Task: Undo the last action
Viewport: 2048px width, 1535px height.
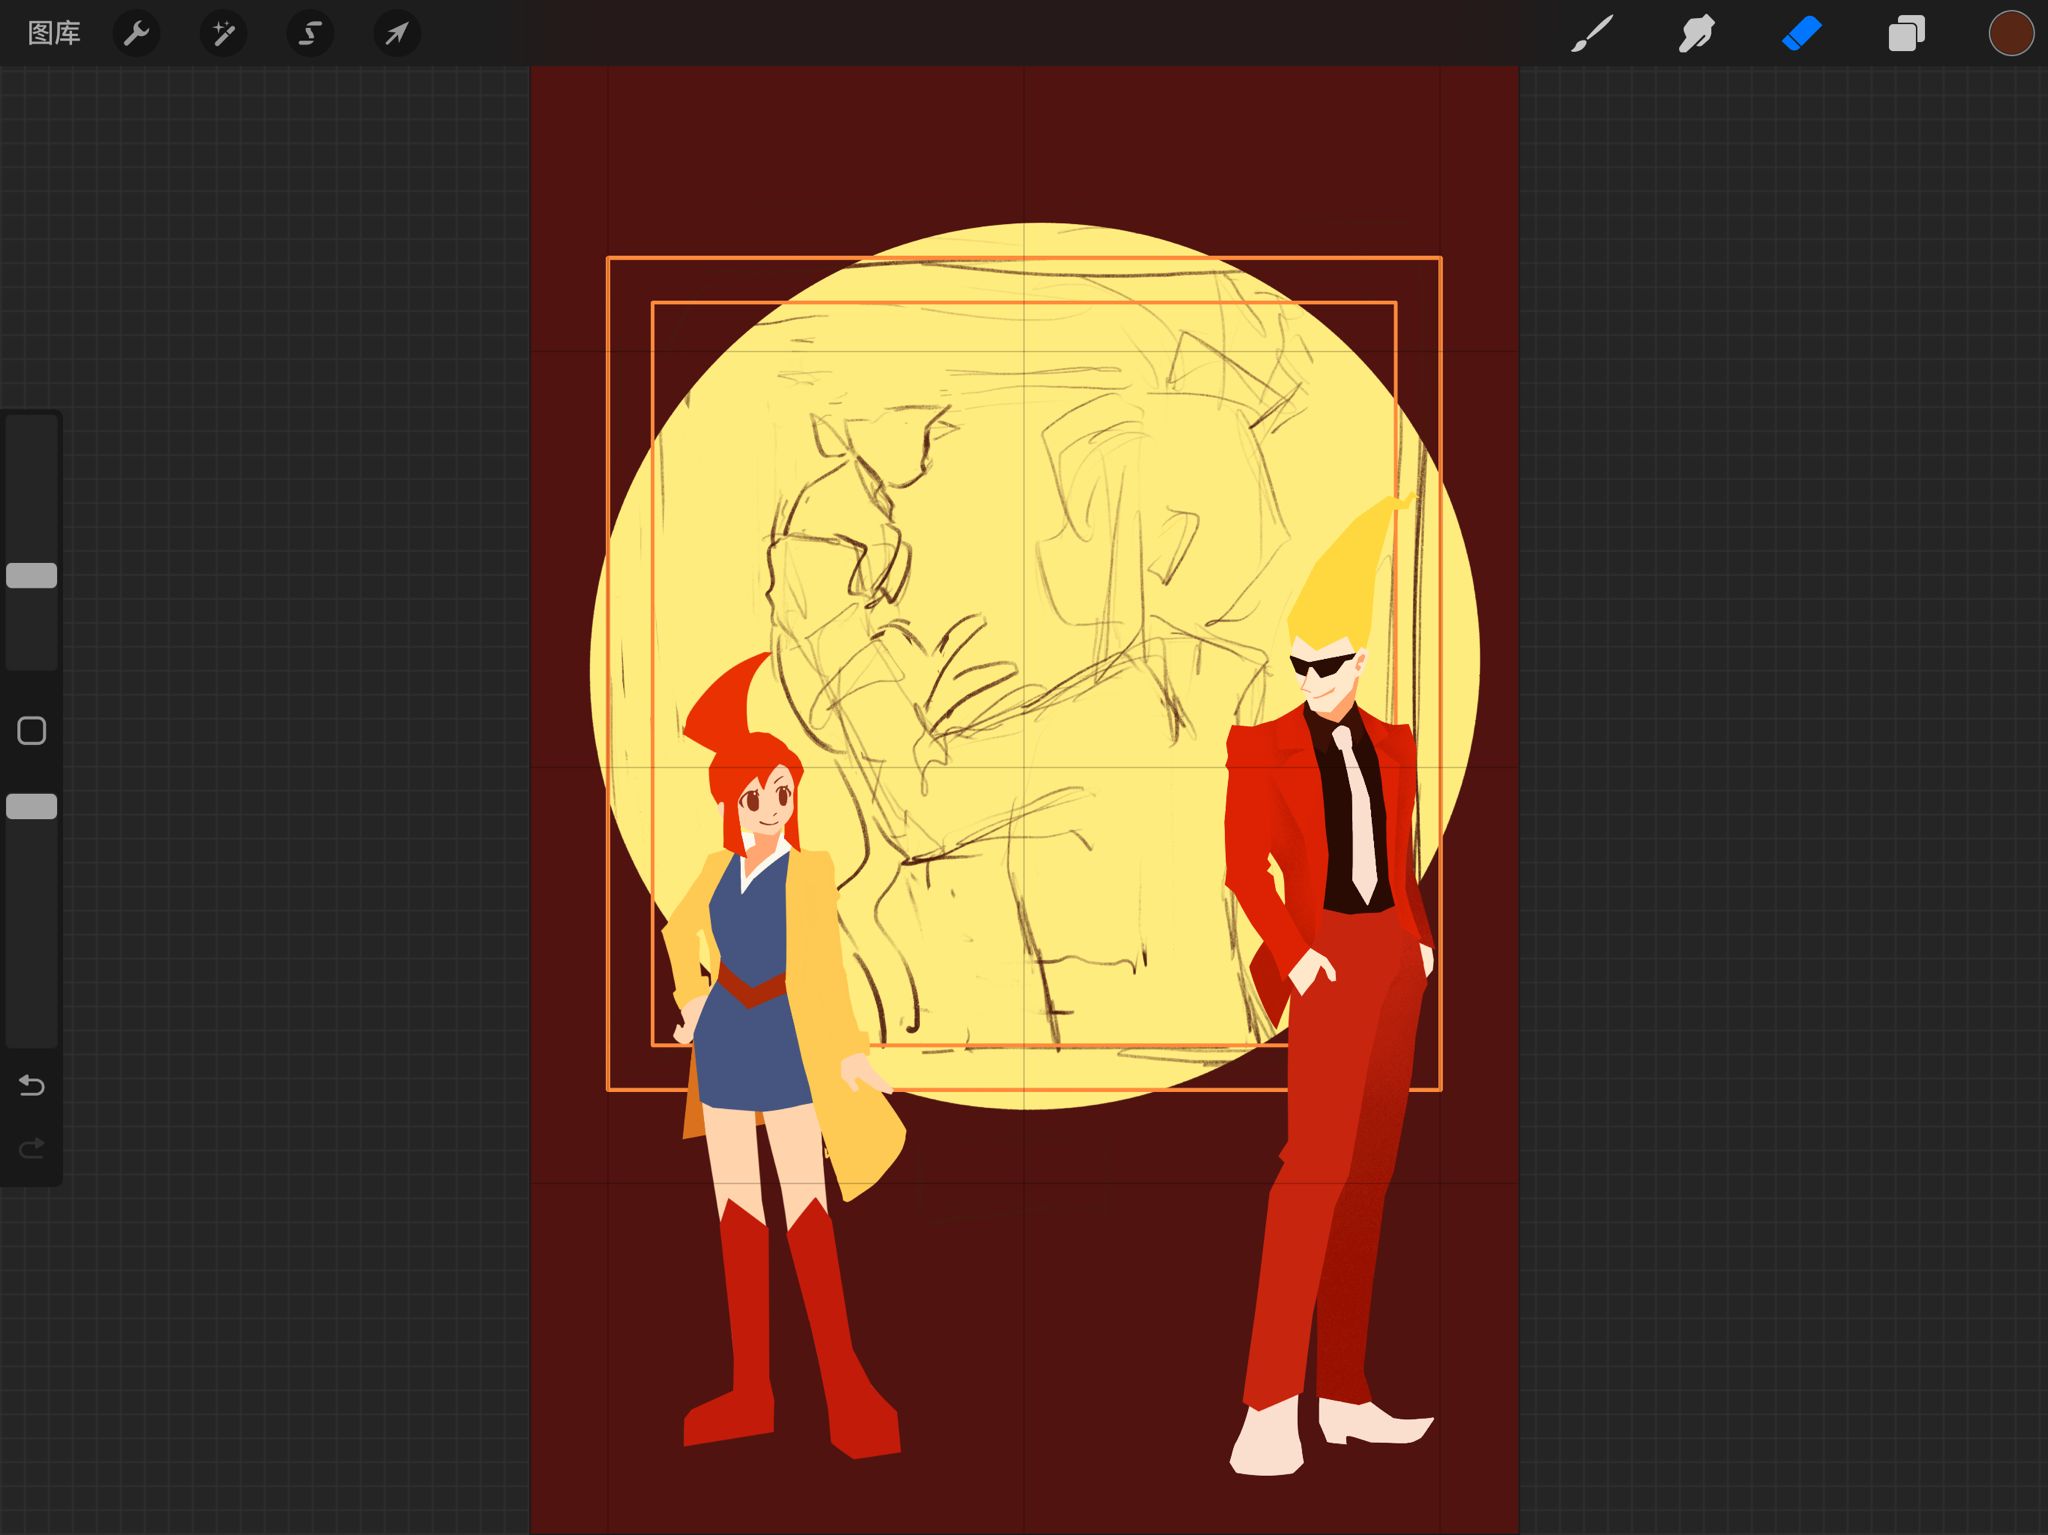Action: click(x=32, y=1085)
